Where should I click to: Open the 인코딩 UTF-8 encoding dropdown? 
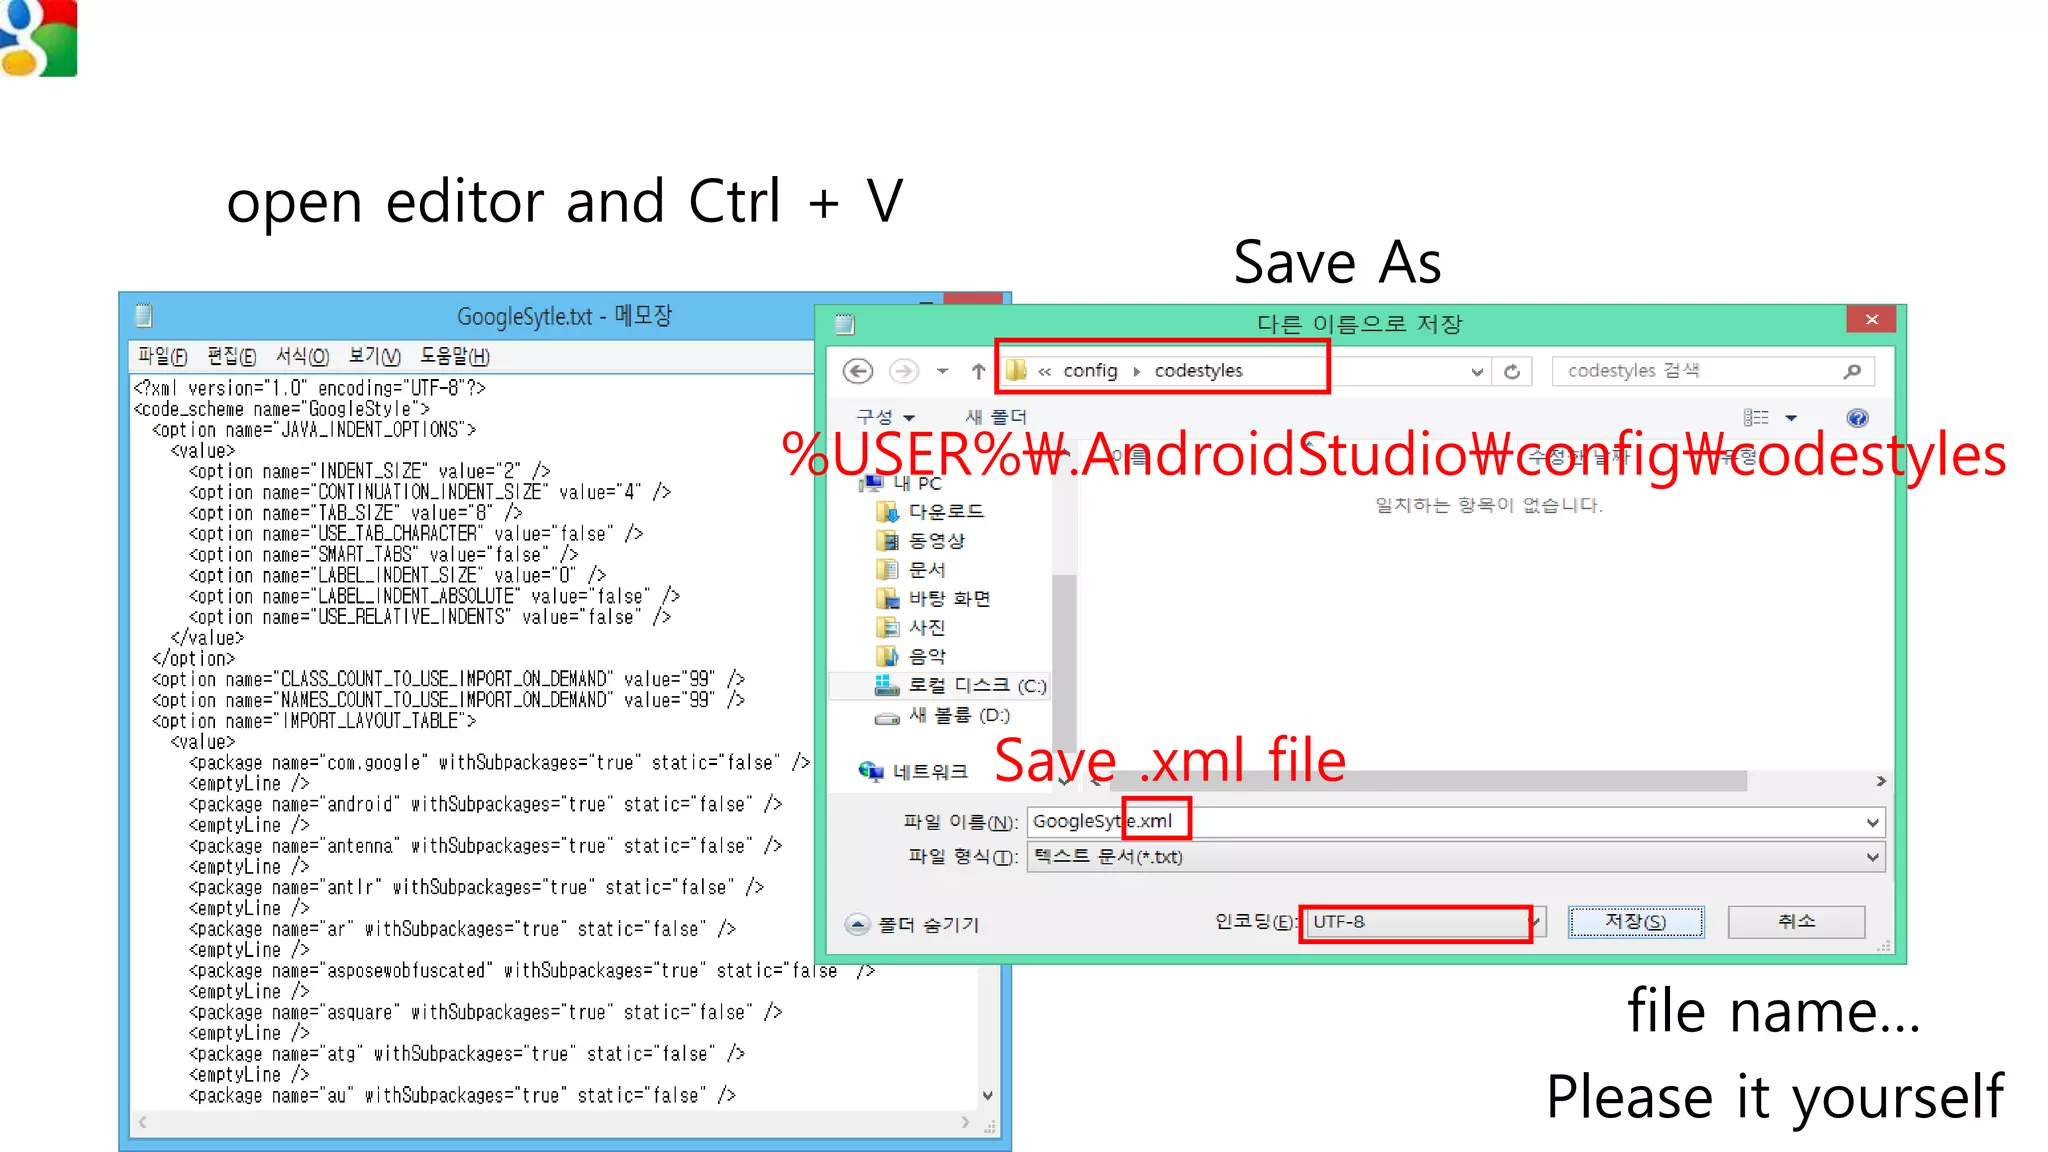click(1426, 922)
